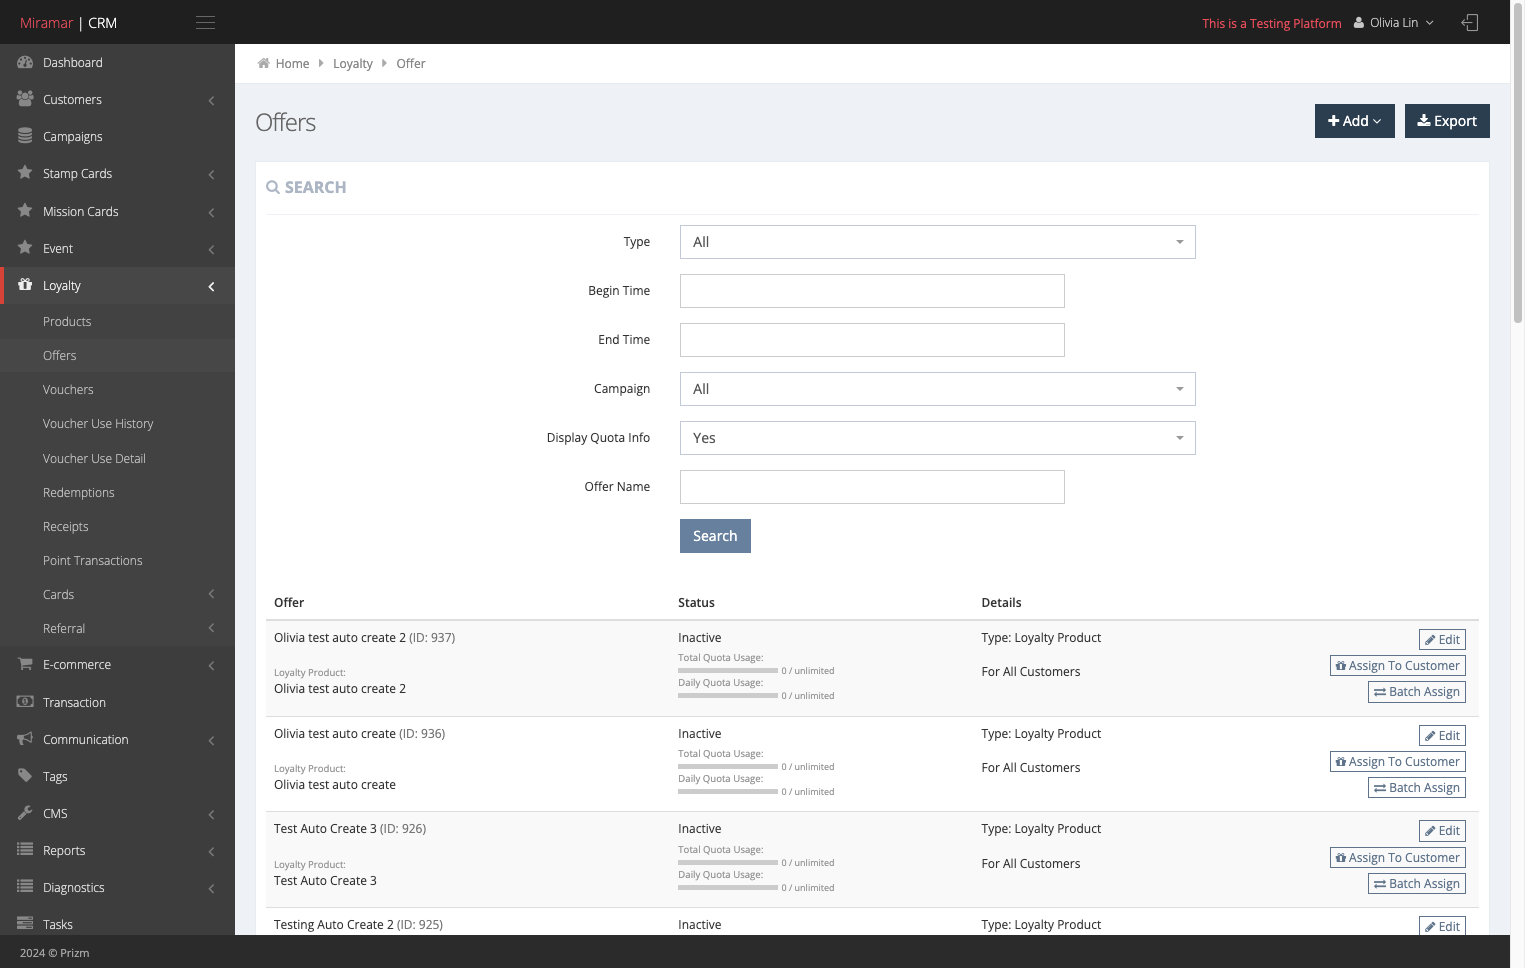Click the page vertical scrollbar

click(x=1517, y=162)
